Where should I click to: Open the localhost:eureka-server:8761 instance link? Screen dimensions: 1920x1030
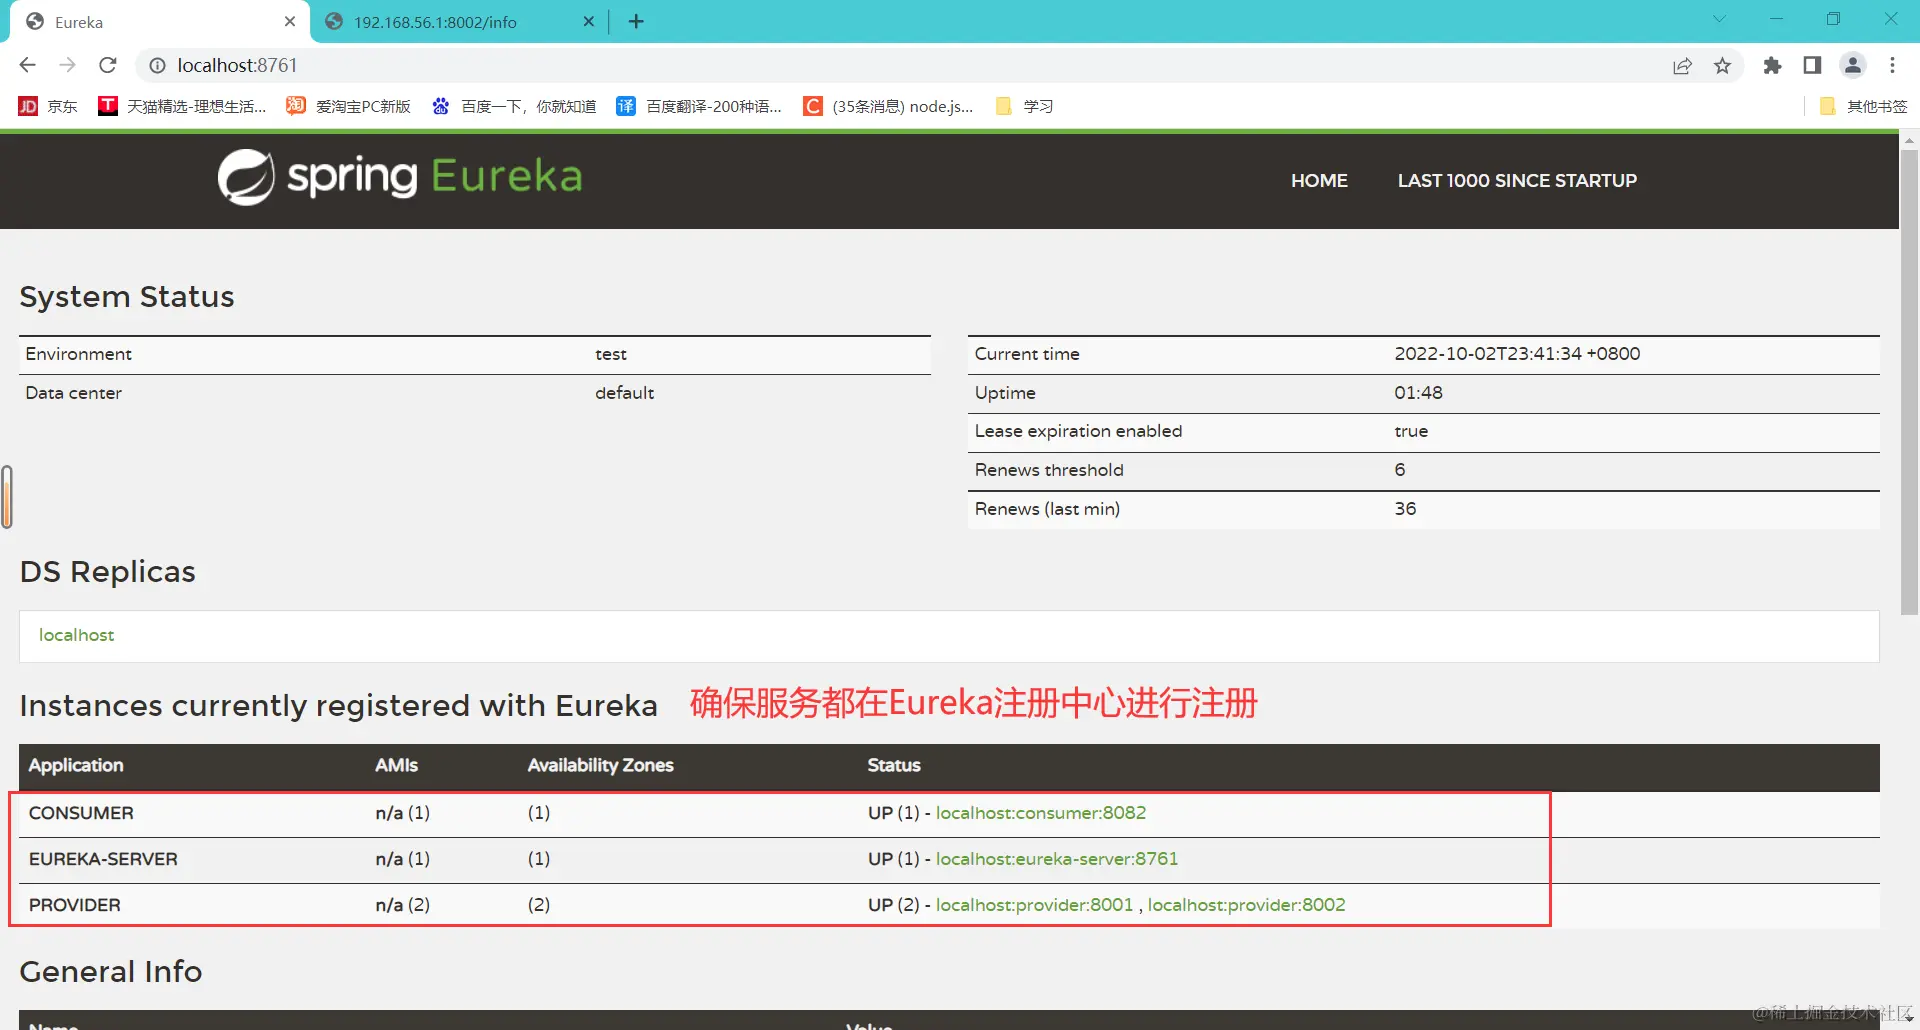click(1057, 859)
